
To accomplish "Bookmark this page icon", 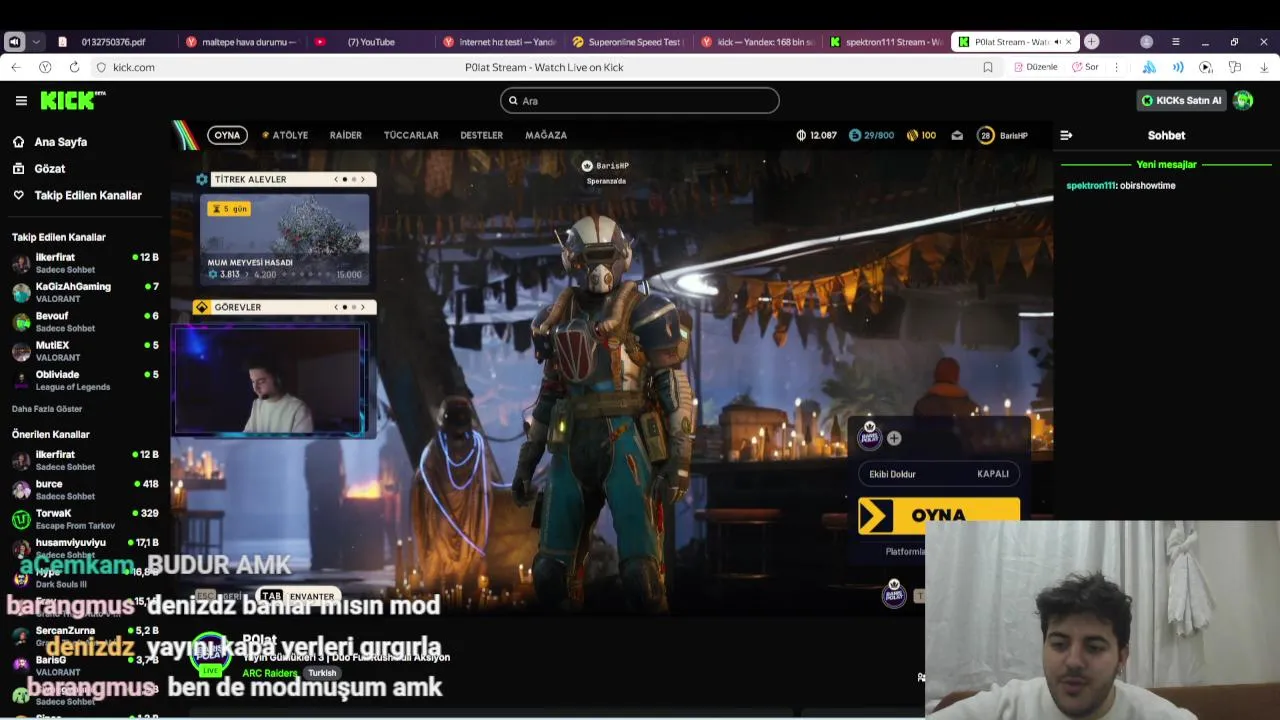I will (988, 67).
